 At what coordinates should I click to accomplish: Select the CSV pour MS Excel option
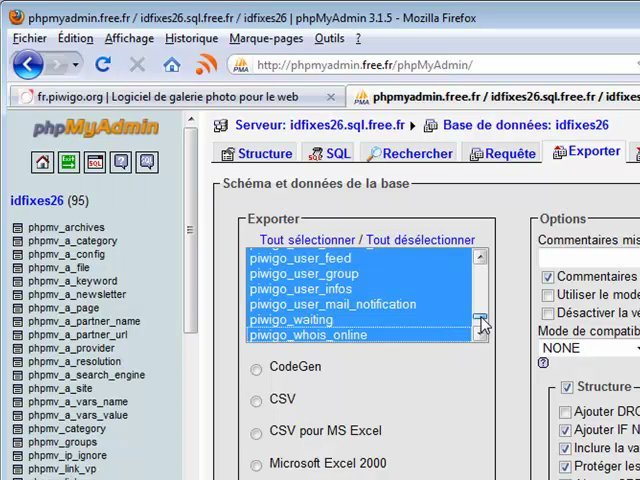pyautogui.click(x=257, y=433)
